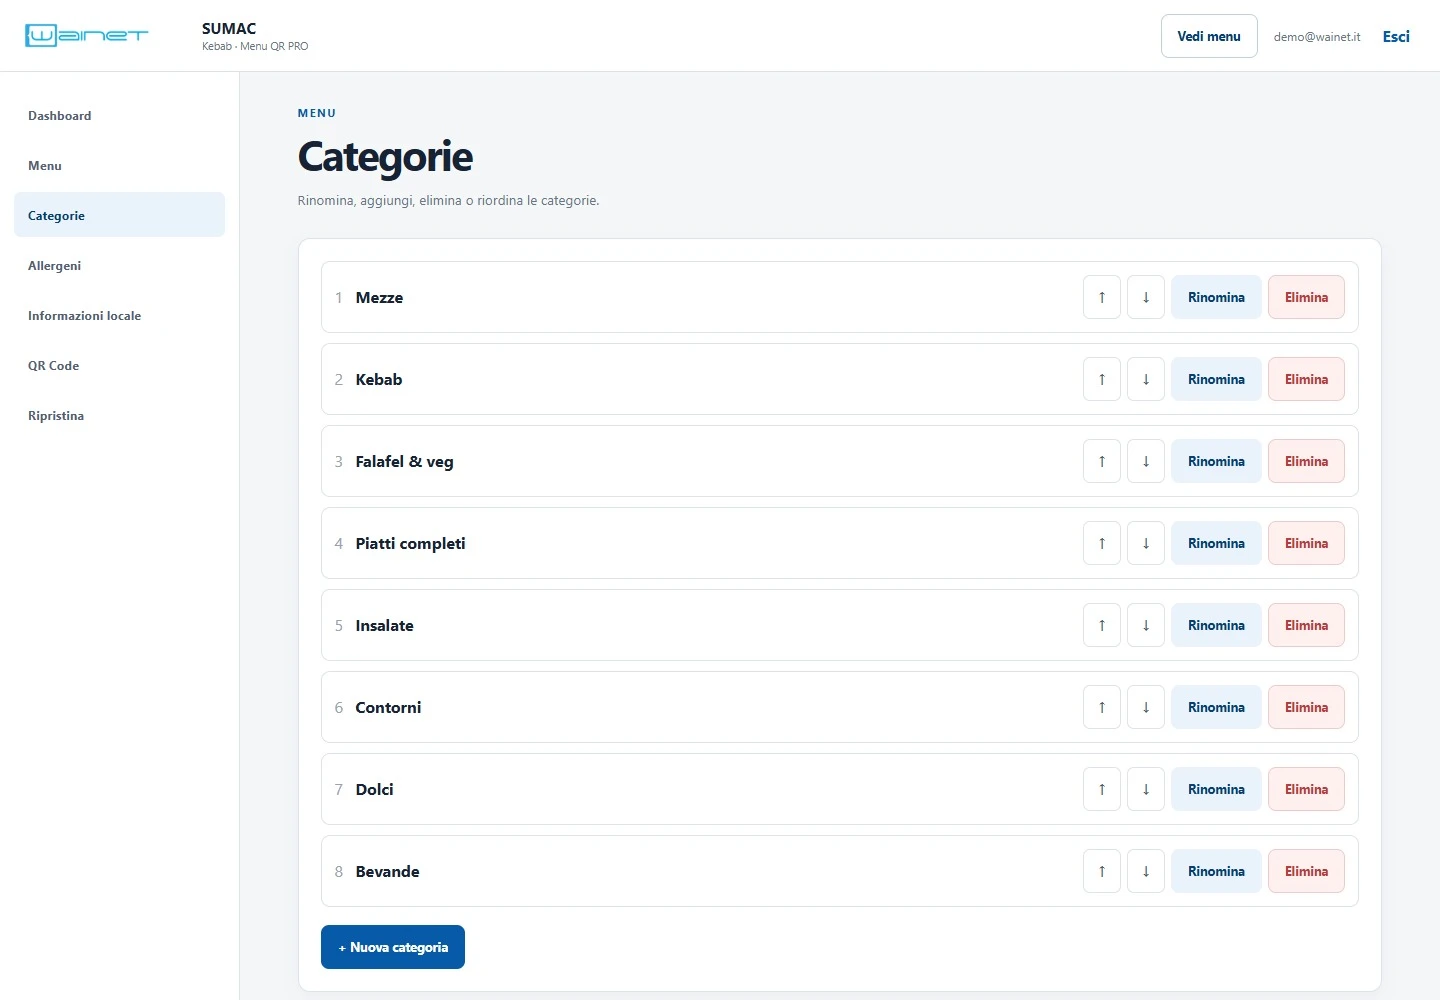Move Mezze category up with arrow
This screenshot has height=1000, width=1440.
(x=1102, y=297)
